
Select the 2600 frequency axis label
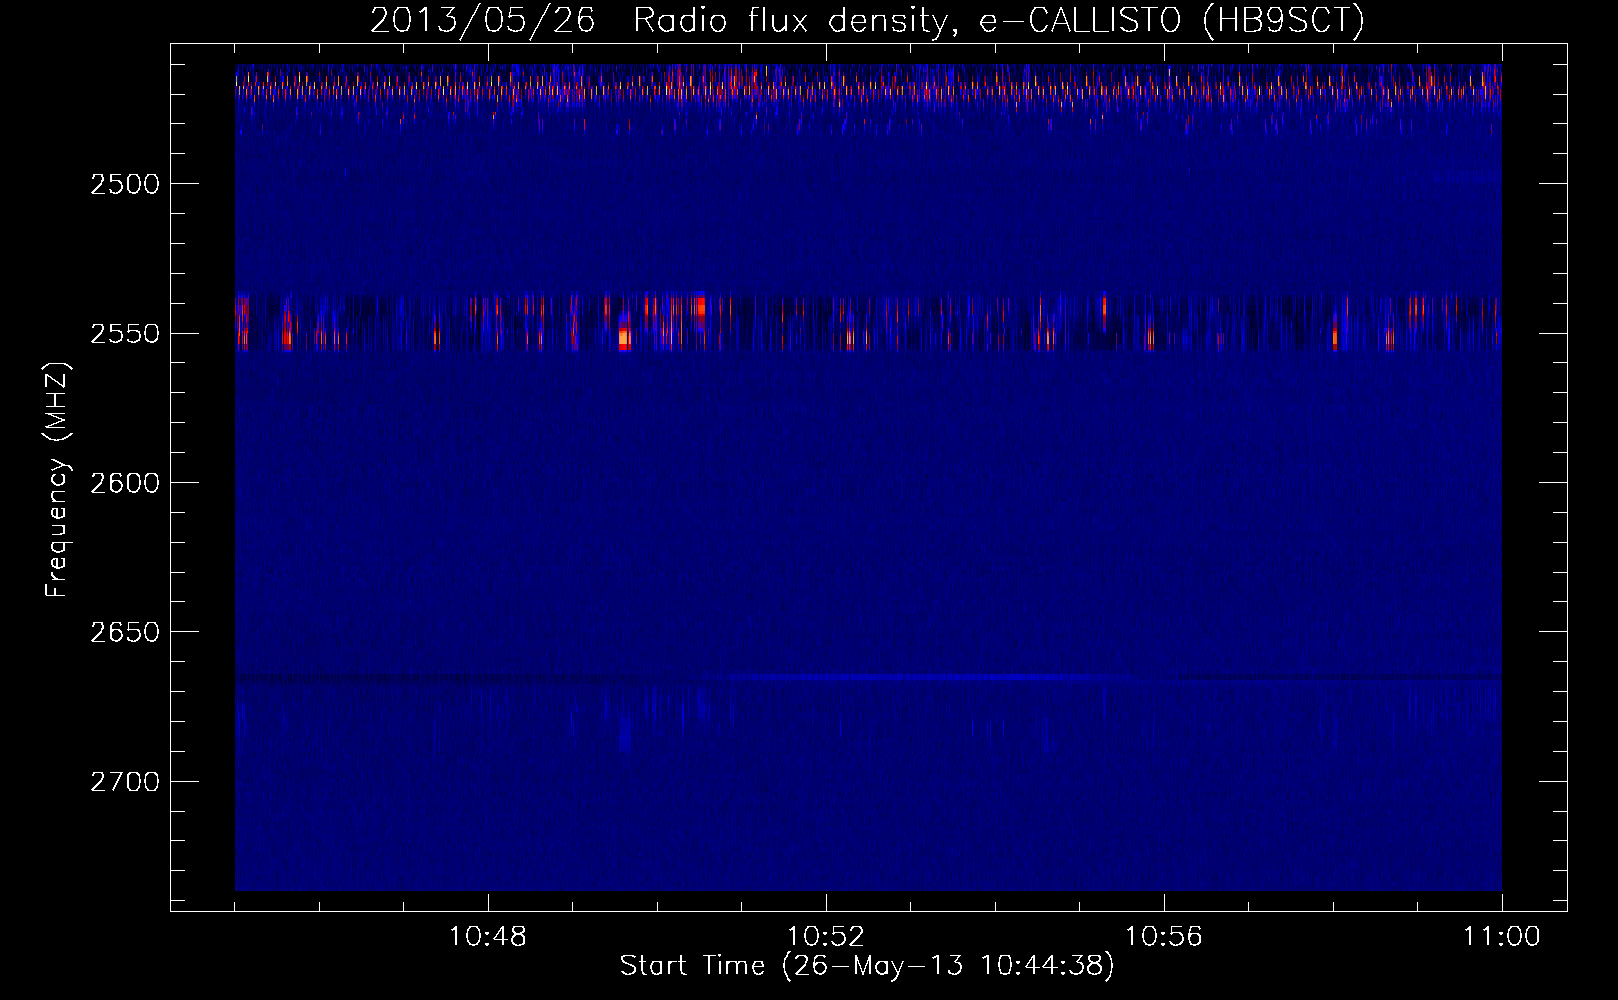point(125,483)
